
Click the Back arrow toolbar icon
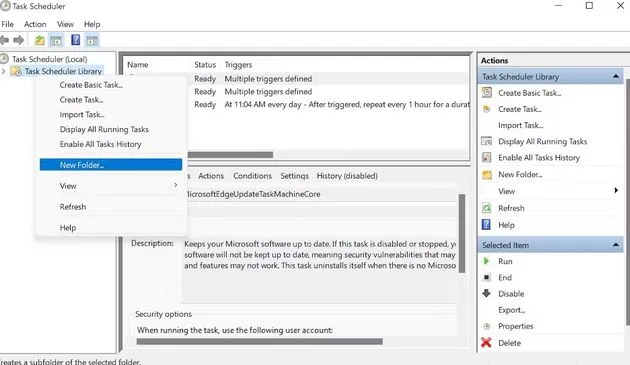(x=4, y=40)
